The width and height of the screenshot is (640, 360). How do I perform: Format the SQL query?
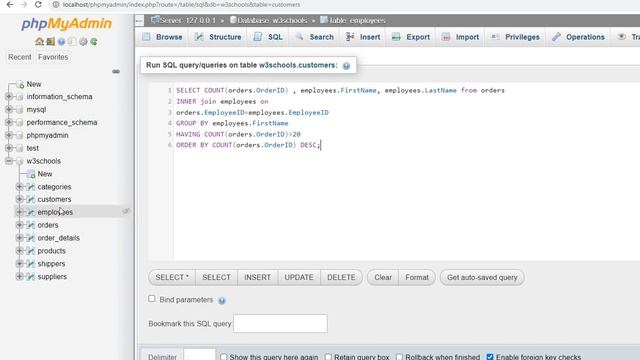tap(417, 278)
